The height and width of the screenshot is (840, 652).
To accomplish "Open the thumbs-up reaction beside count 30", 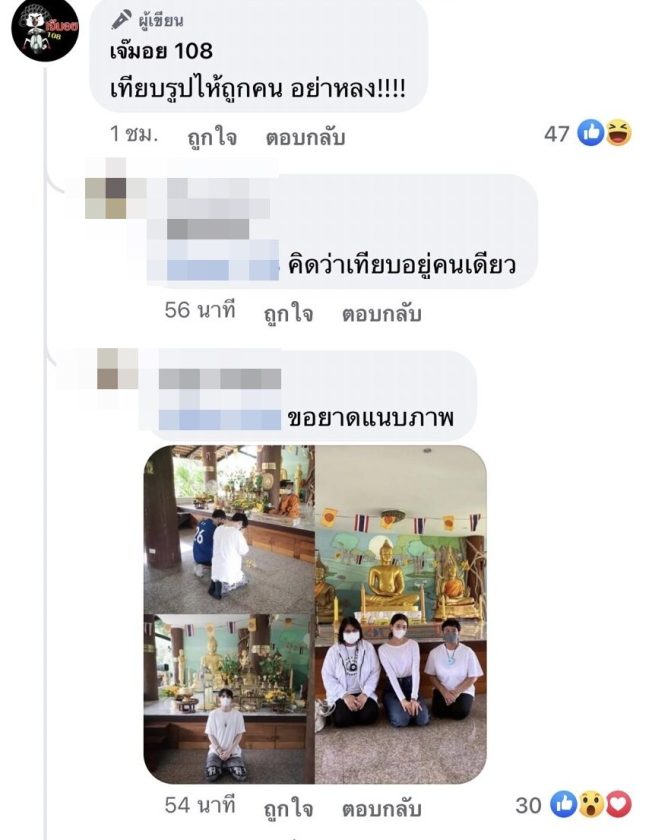I will click(564, 804).
